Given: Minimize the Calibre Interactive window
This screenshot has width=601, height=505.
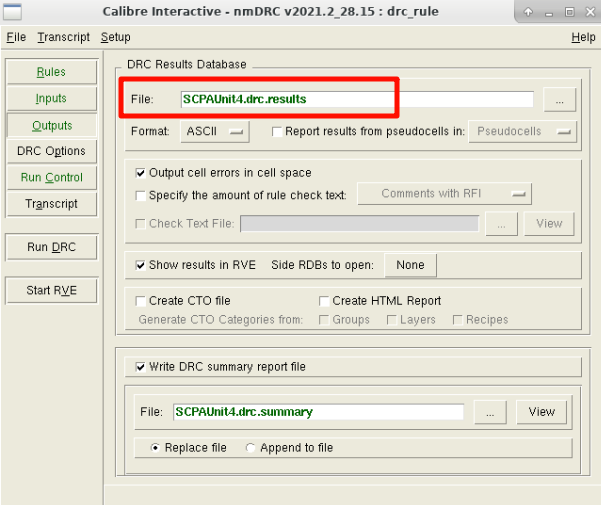Looking at the screenshot, I should coord(549,13).
